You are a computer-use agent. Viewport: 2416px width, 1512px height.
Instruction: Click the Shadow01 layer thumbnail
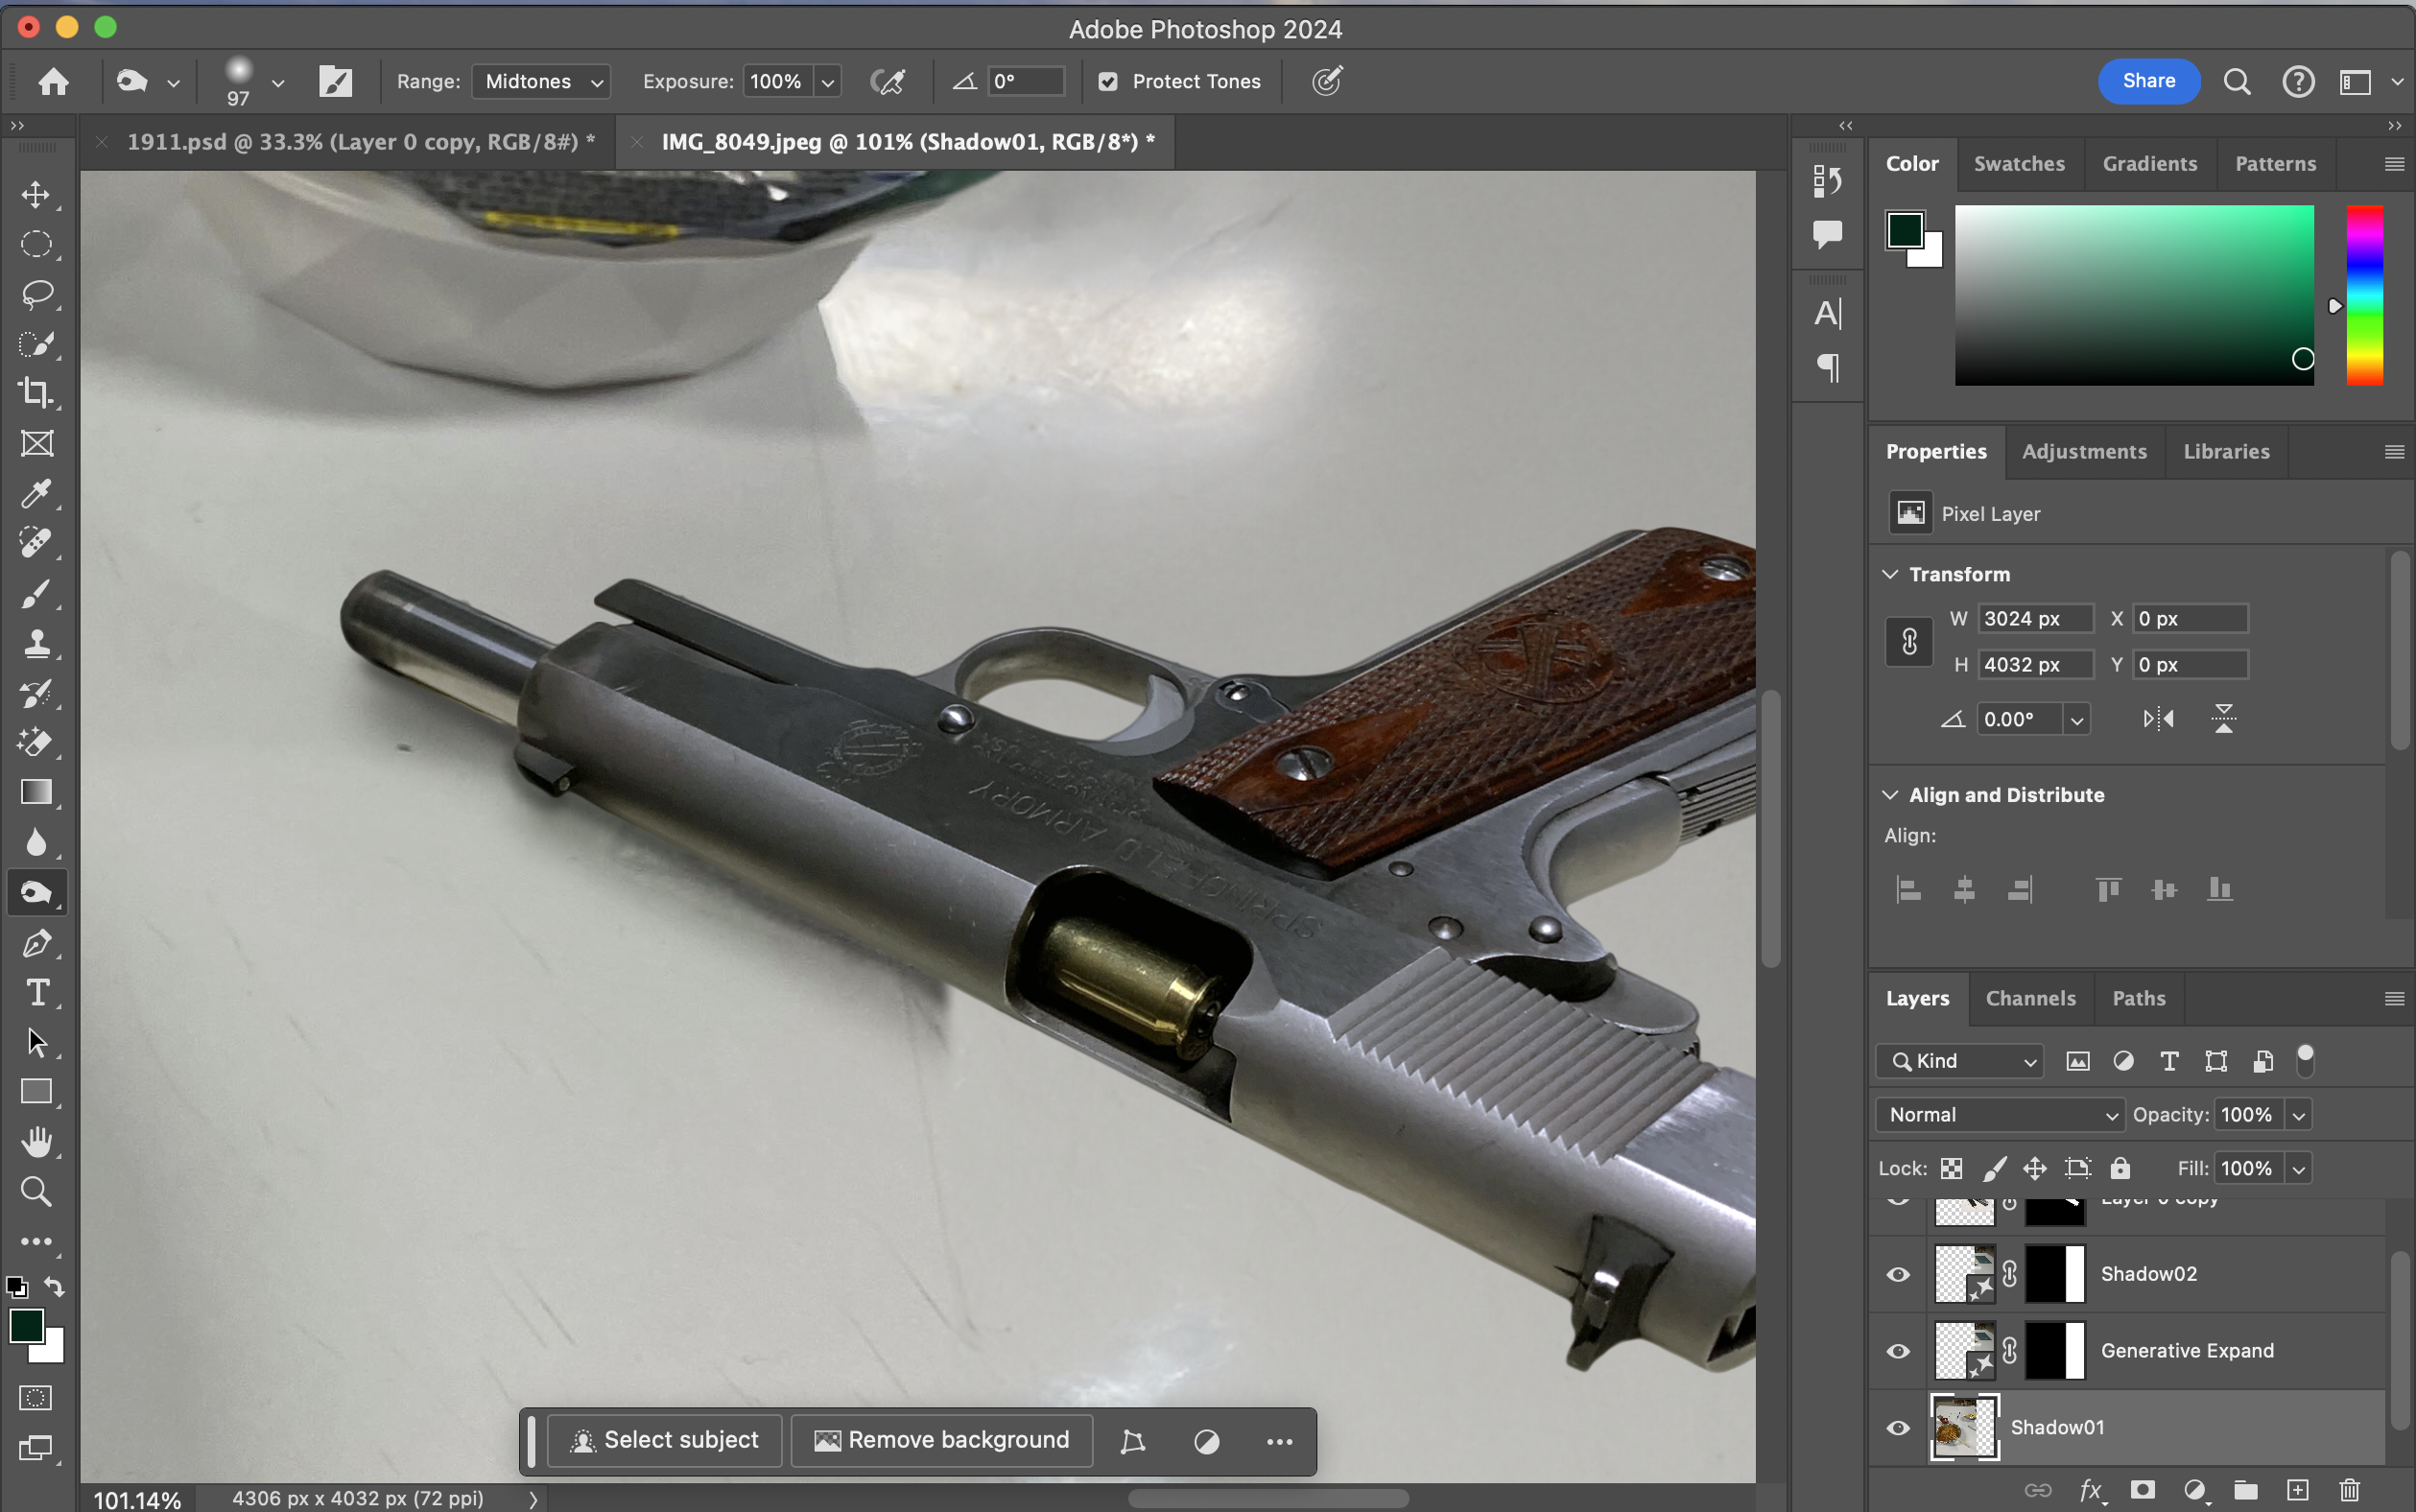click(1963, 1427)
